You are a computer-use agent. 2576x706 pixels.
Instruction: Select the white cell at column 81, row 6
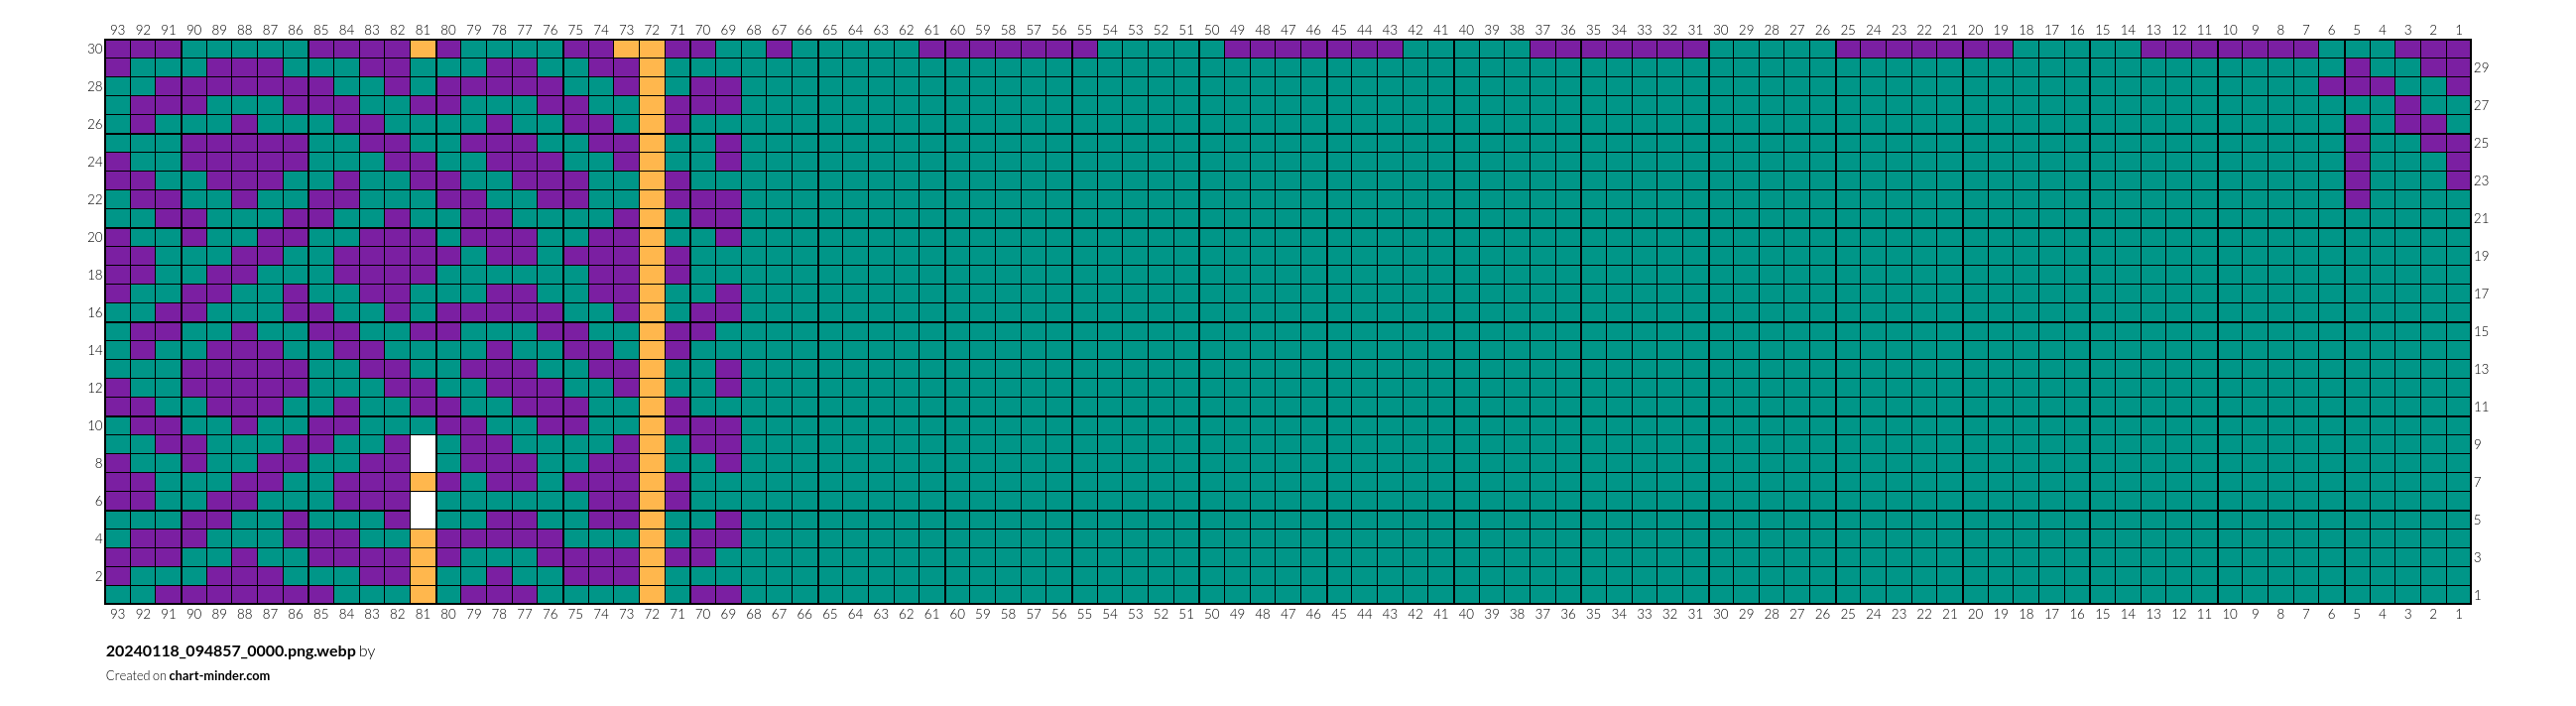[x=423, y=501]
